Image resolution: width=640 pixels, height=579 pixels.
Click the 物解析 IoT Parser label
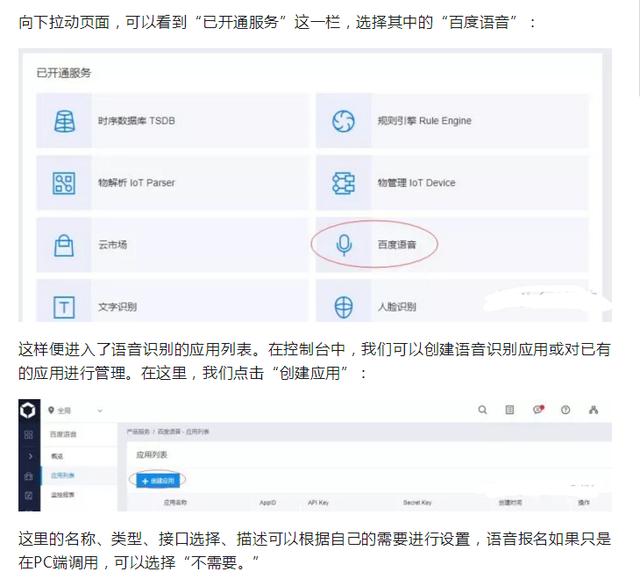tap(136, 182)
